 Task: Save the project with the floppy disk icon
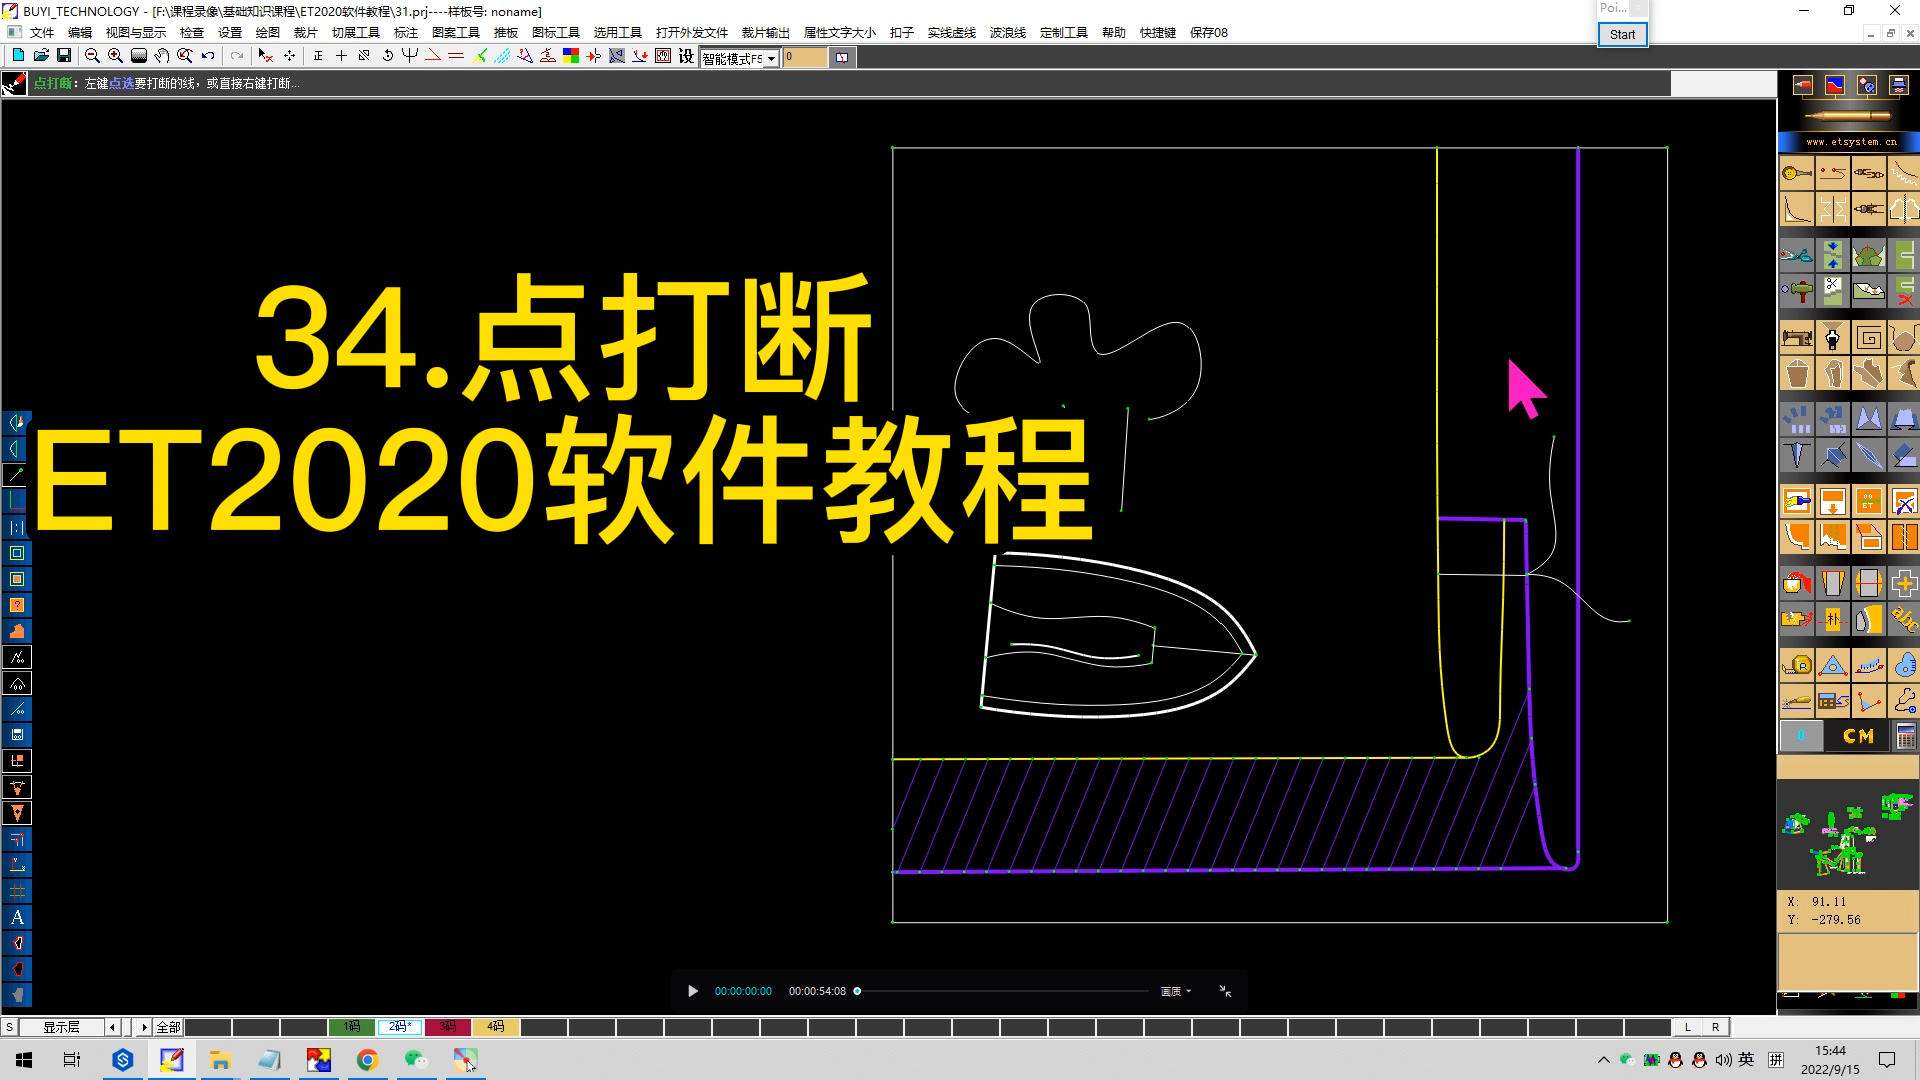pyautogui.click(x=64, y=56)
